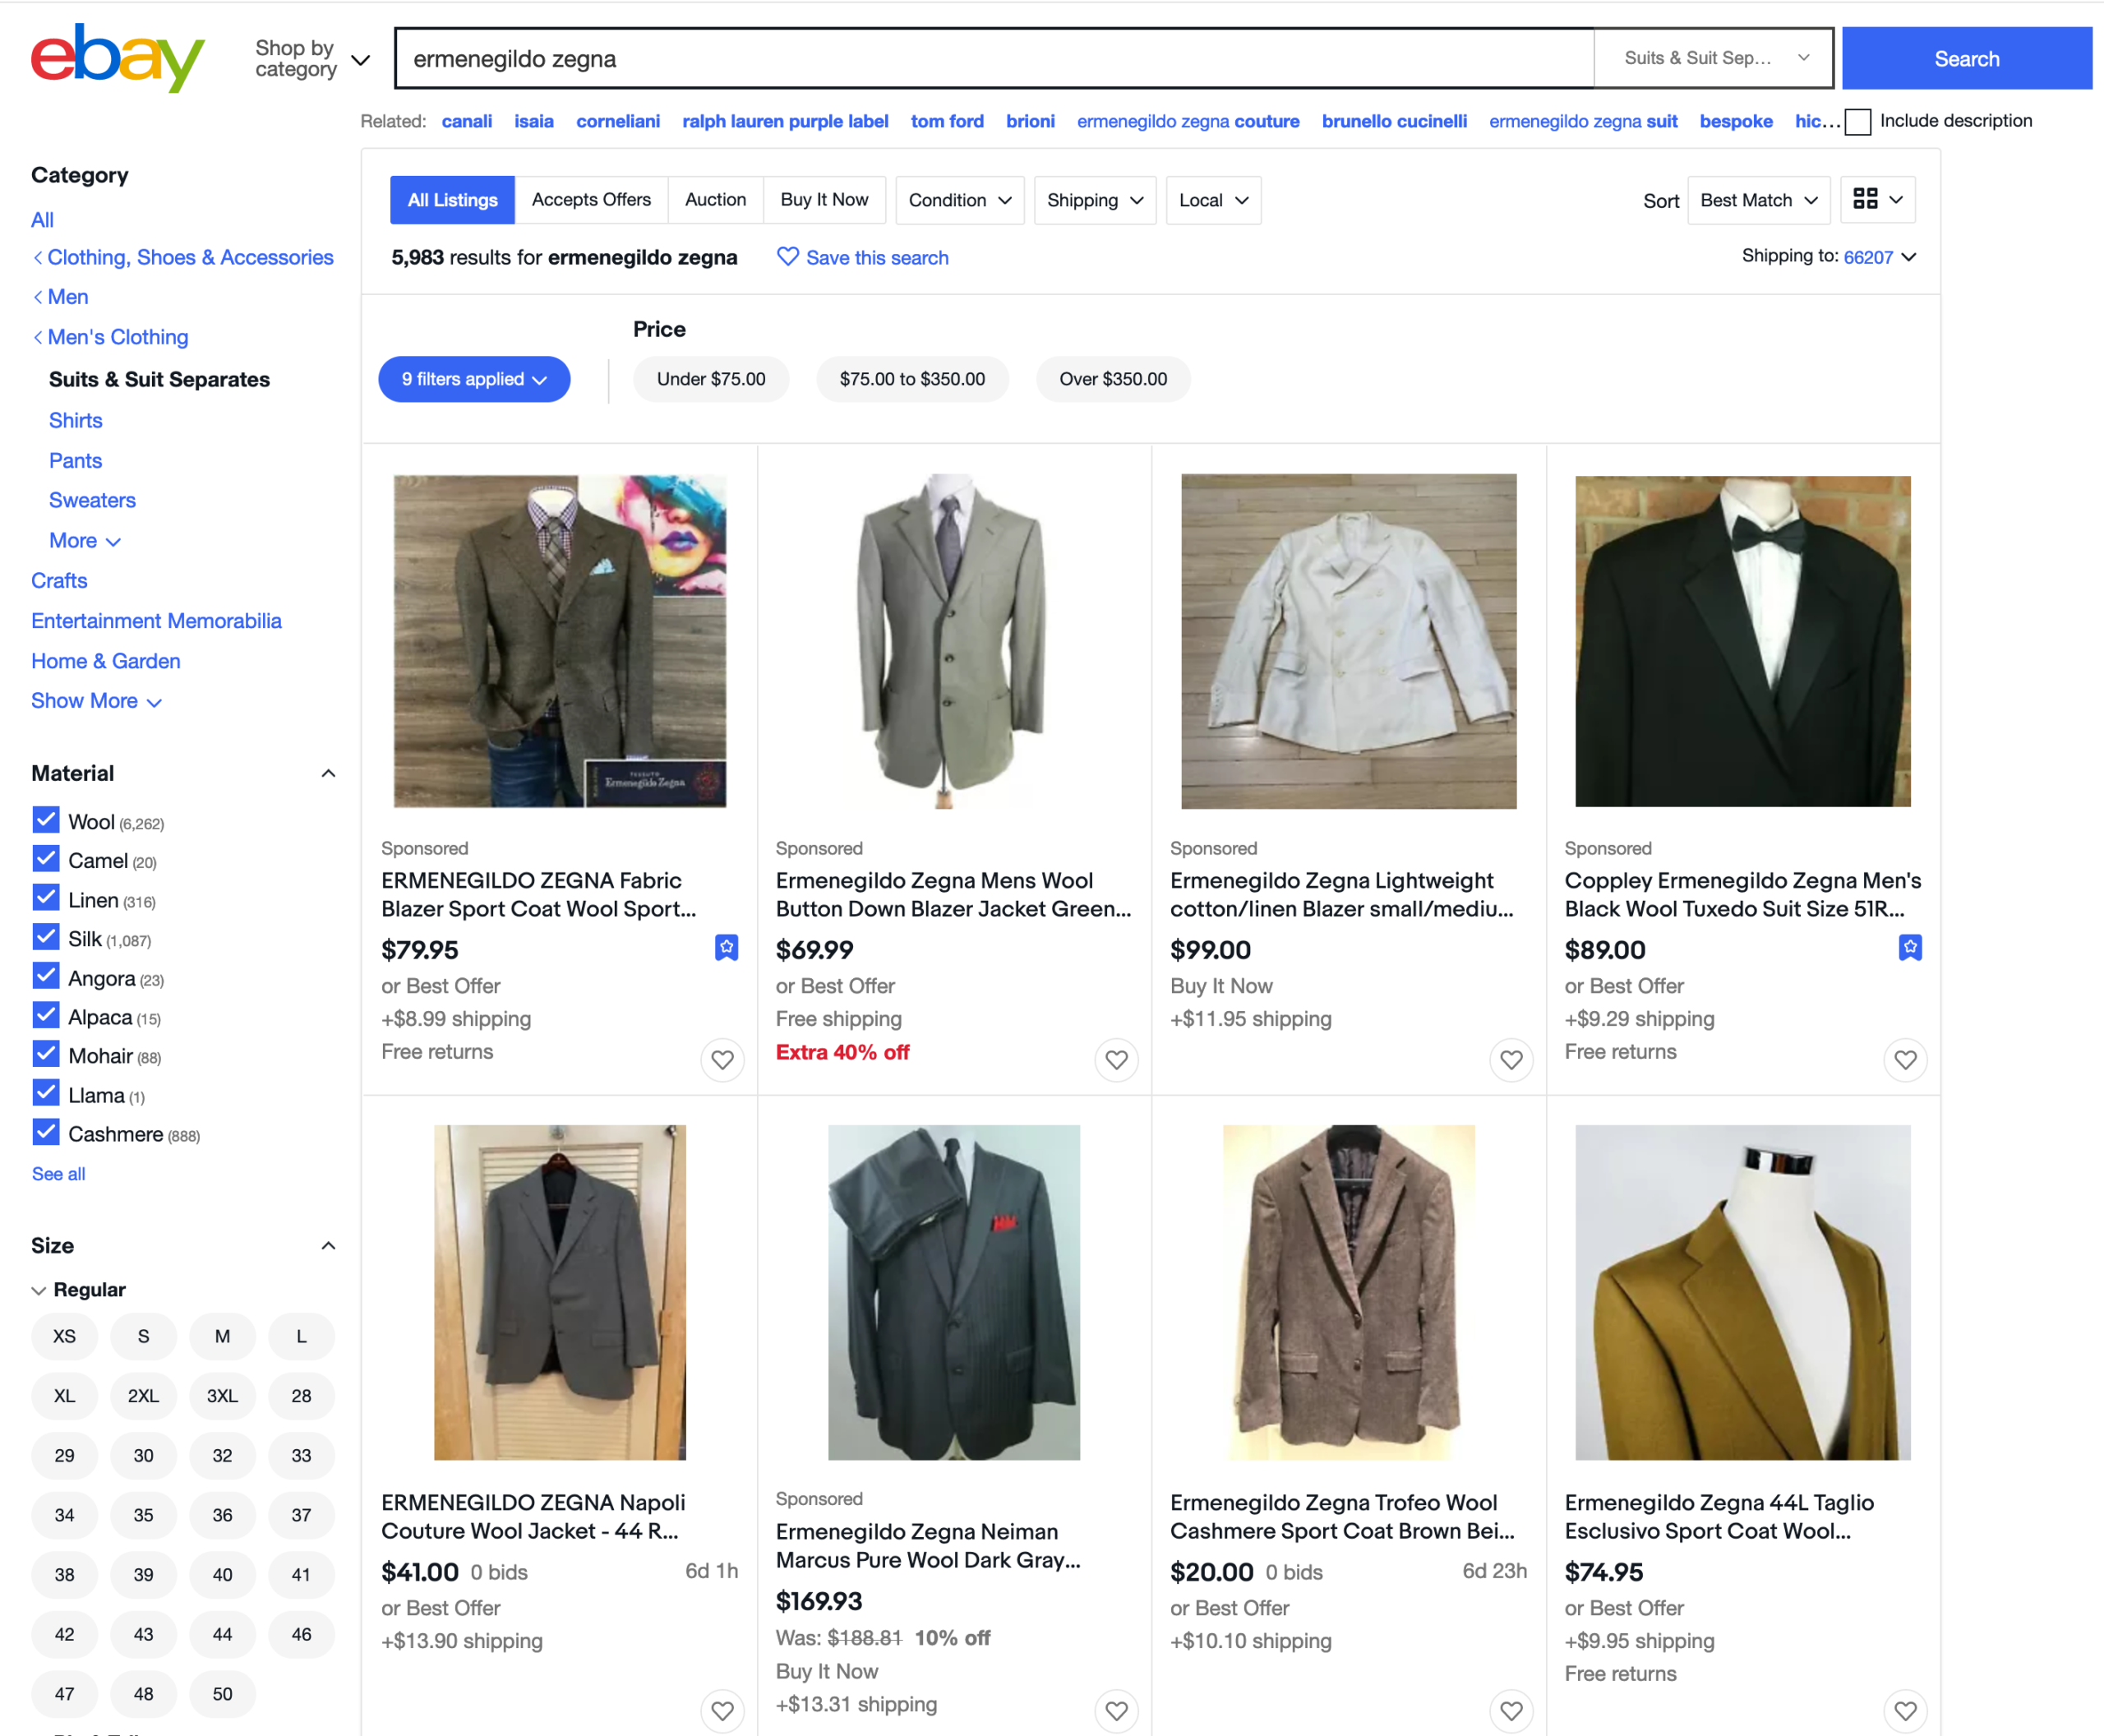Filter price Over $350.00

1113,379
